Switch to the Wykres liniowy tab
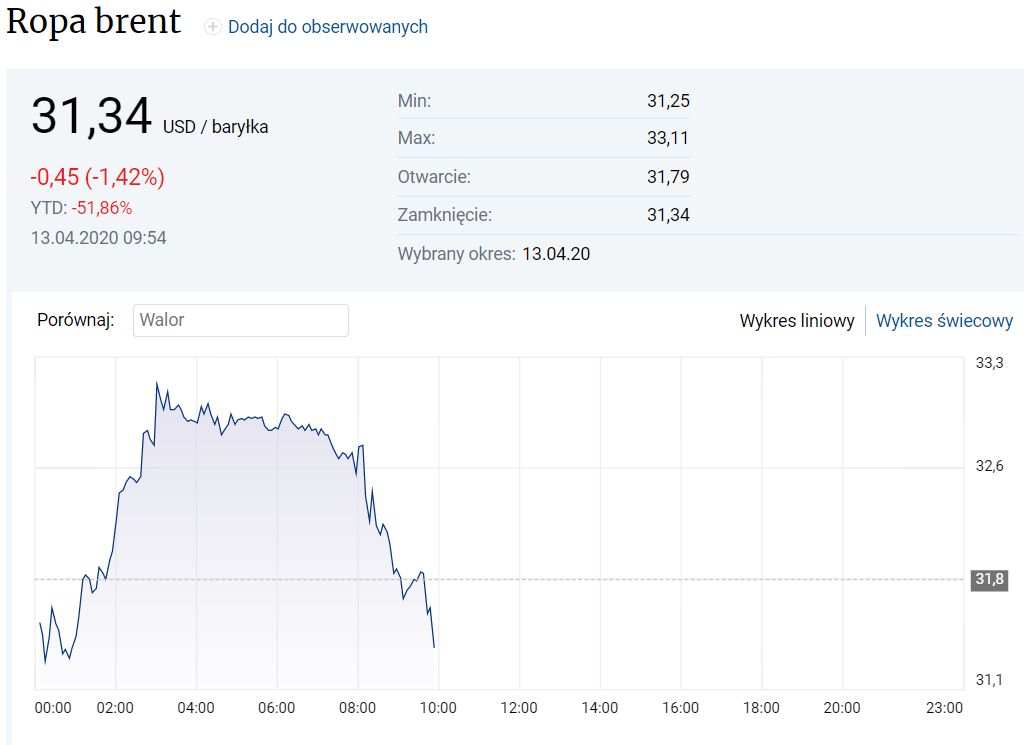 (x=796, y=321)
